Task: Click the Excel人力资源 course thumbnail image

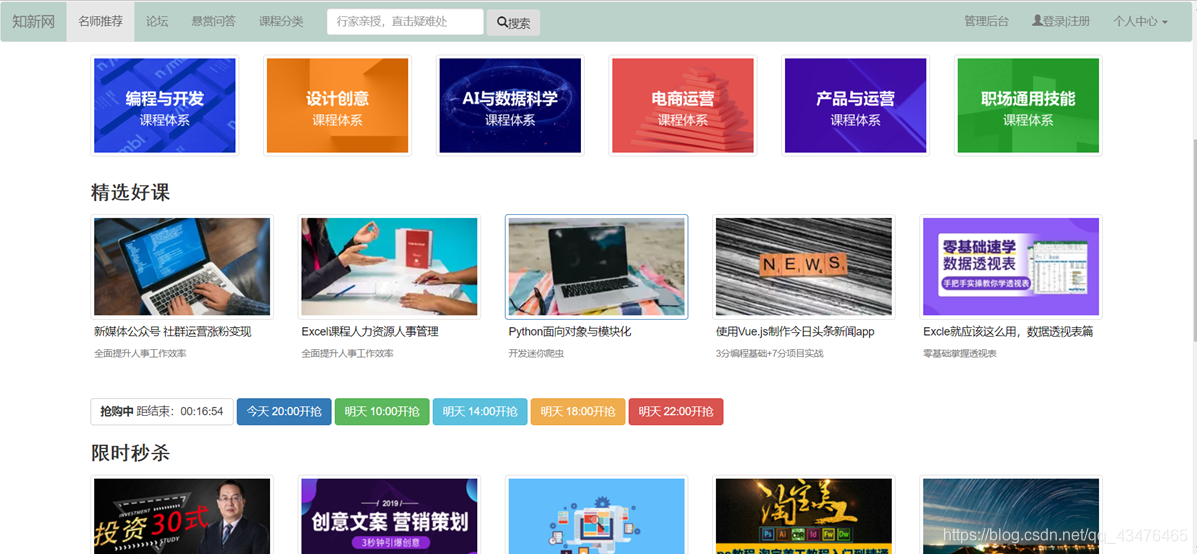Action: pyautogui.click(x=389, y=267)
